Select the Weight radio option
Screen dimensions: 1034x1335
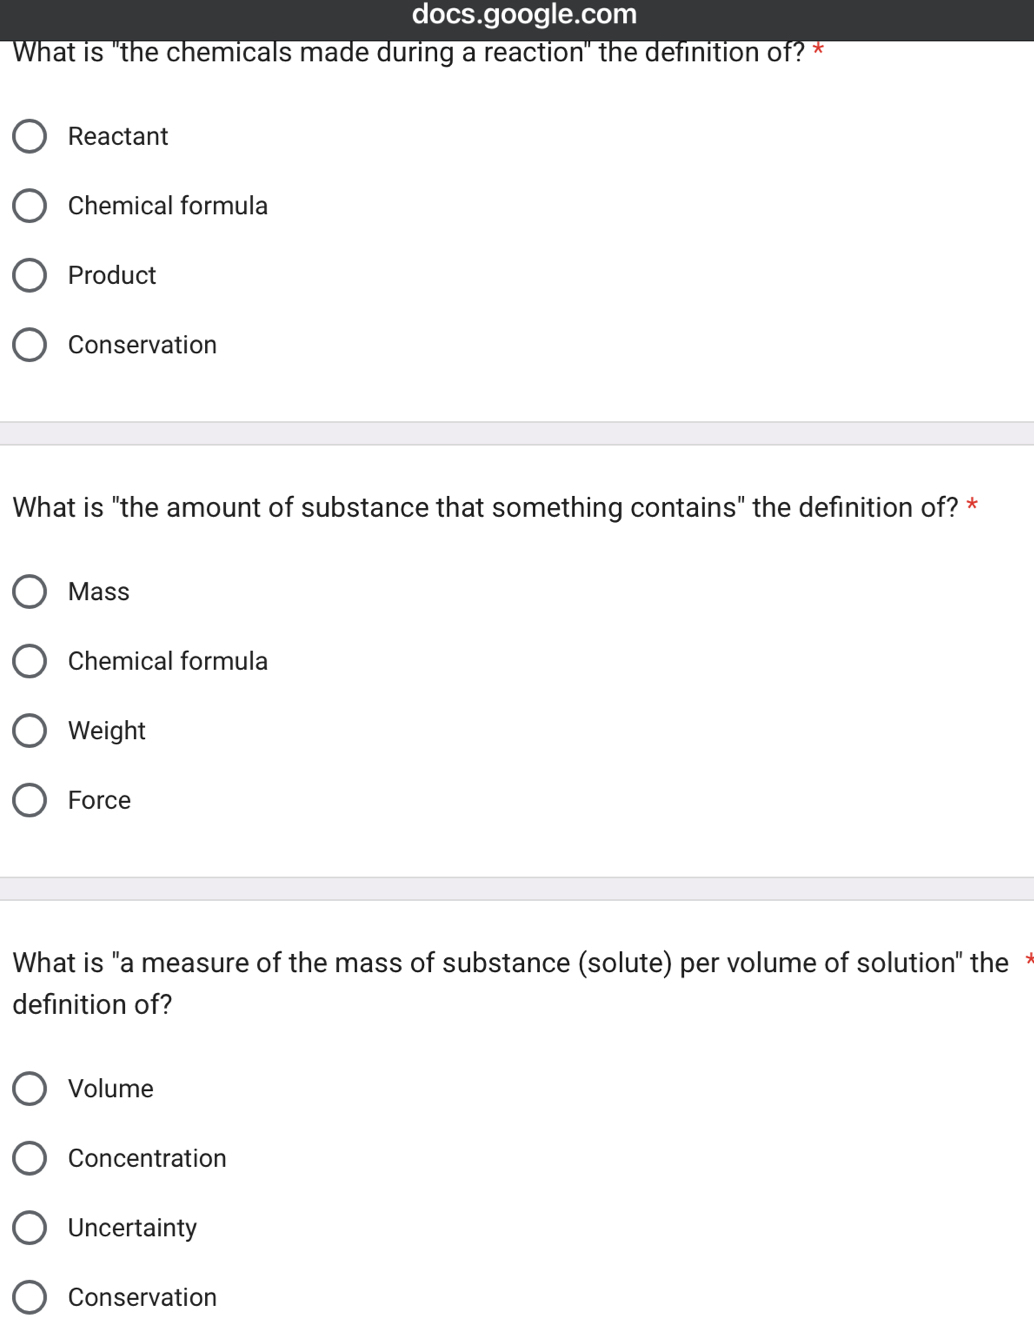[x=30, y=731]
